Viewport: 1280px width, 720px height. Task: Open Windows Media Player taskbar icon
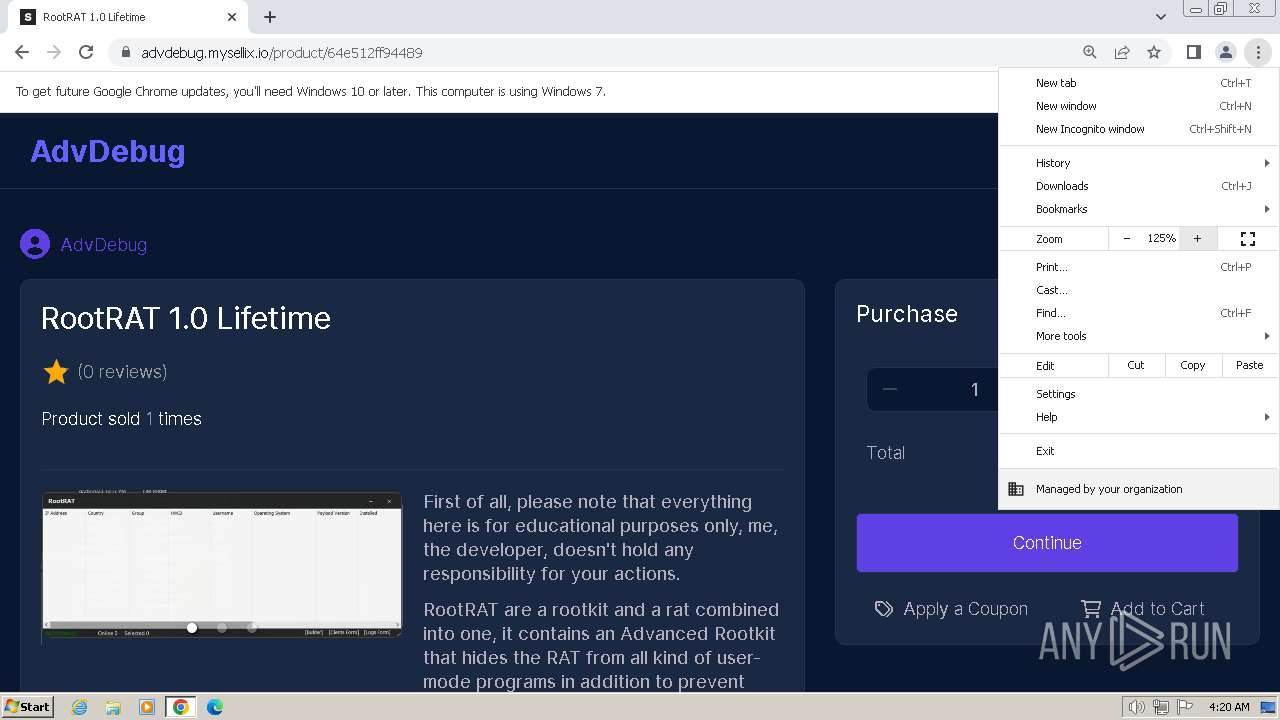(146, 707)
